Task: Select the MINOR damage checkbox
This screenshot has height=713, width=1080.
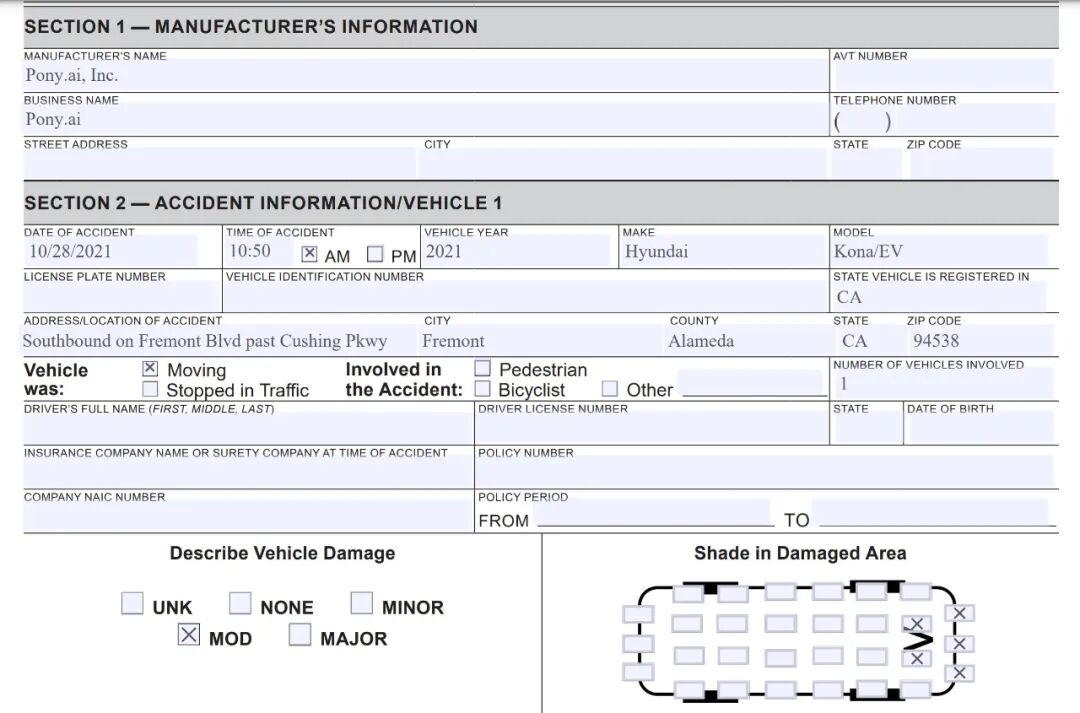Action: [362, 603]
